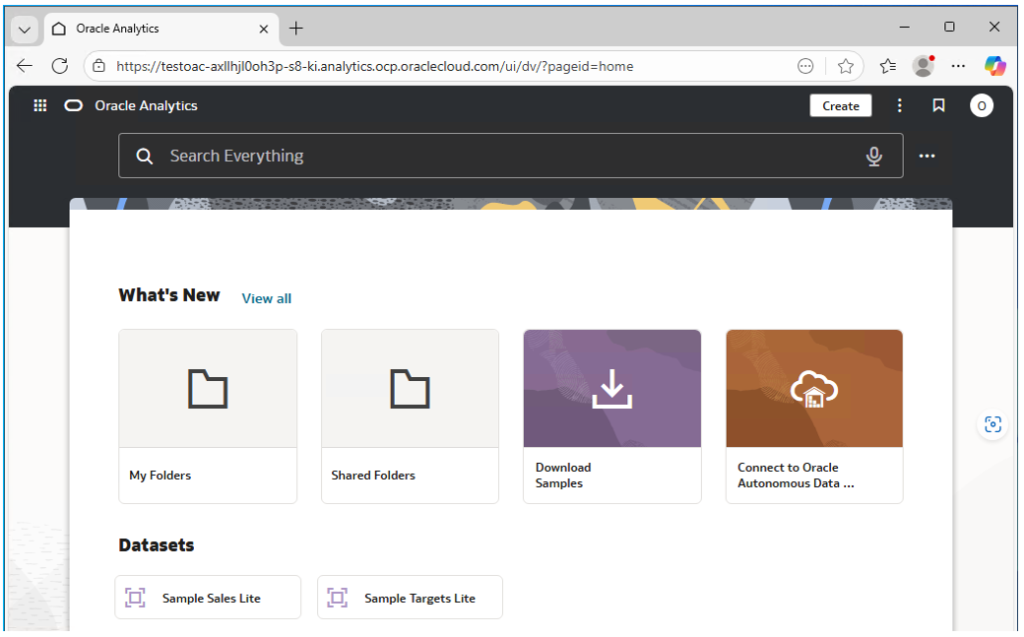
Task: Open the Download Samples tile
Action: 612,416
